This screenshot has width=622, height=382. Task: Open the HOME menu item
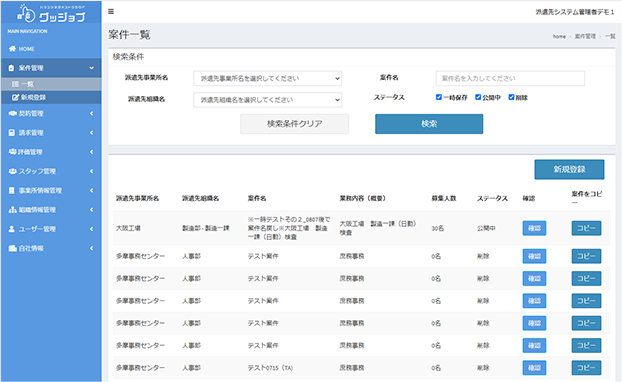[51, 49]
